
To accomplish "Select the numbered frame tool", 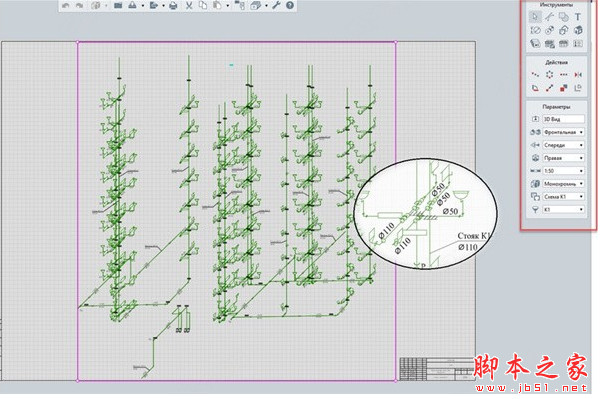I will tap(578, 44).
